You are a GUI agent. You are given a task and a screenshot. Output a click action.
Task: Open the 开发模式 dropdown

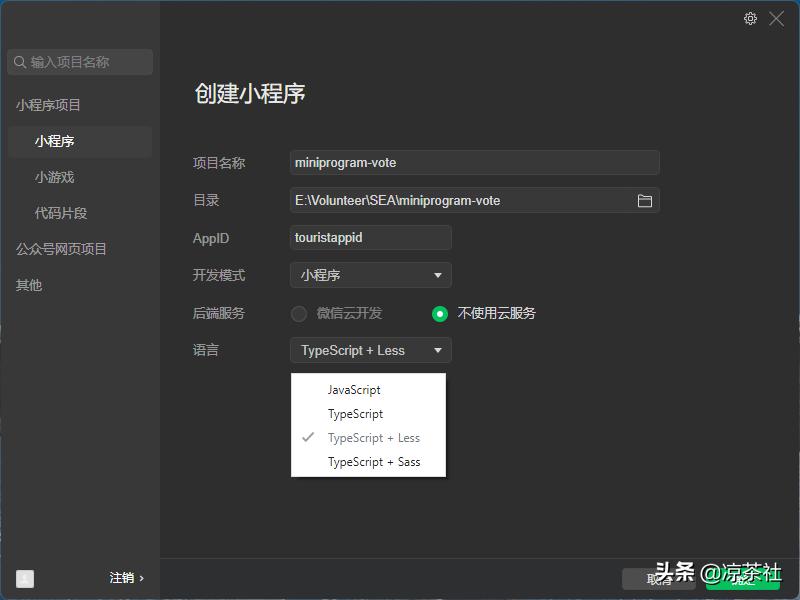(370, 275)
